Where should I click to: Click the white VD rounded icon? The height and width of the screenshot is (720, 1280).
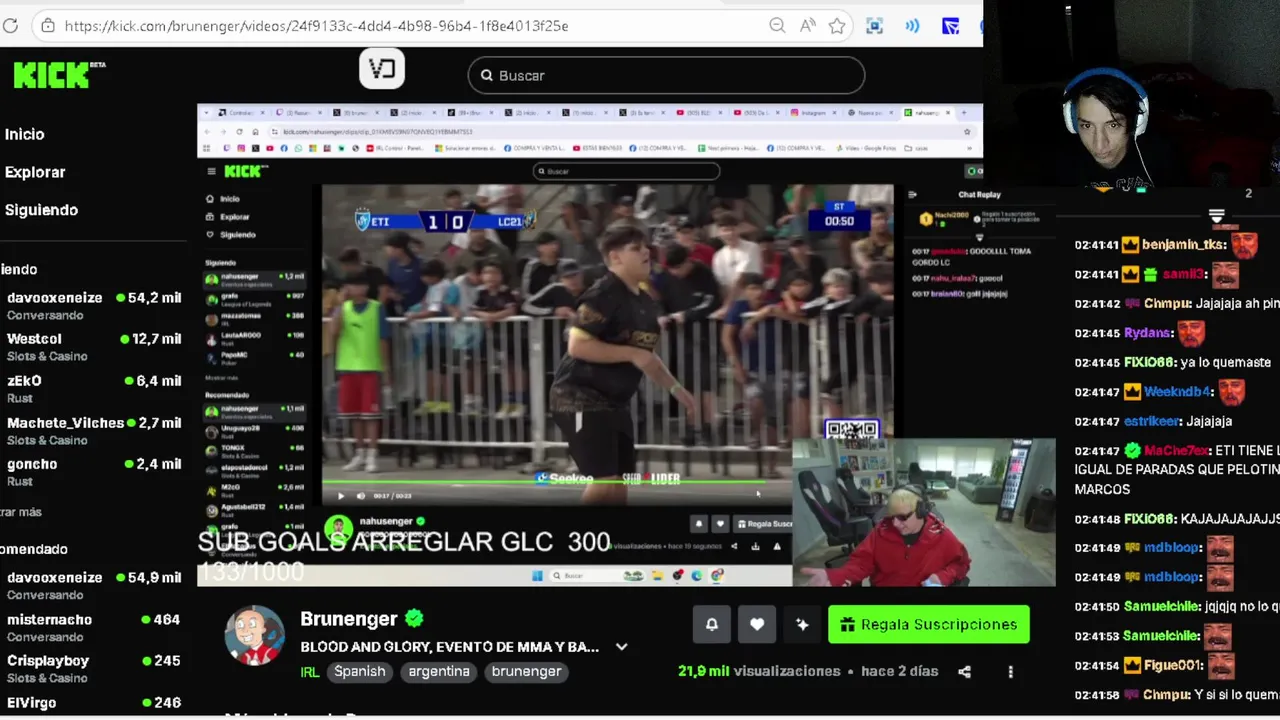coord(382,68)
